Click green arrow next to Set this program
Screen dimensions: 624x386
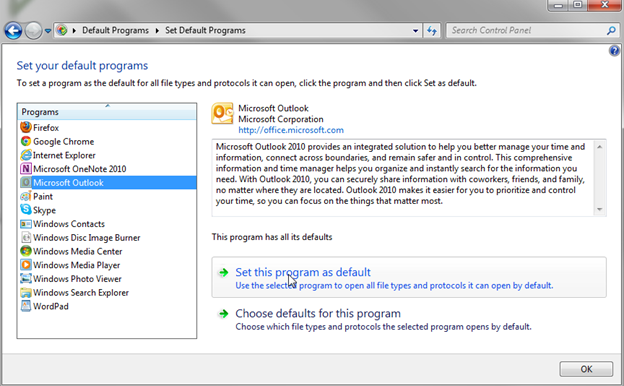point(223,272)
